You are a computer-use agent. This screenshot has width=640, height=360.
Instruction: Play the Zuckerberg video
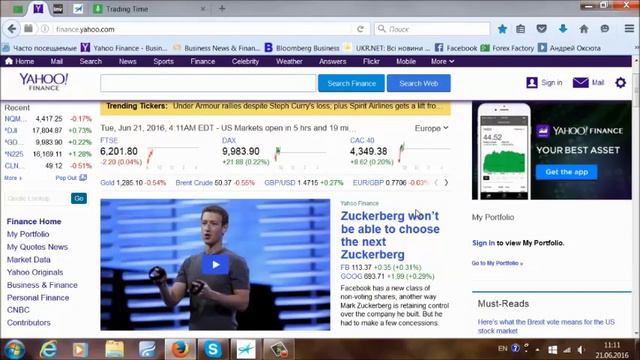215,264
